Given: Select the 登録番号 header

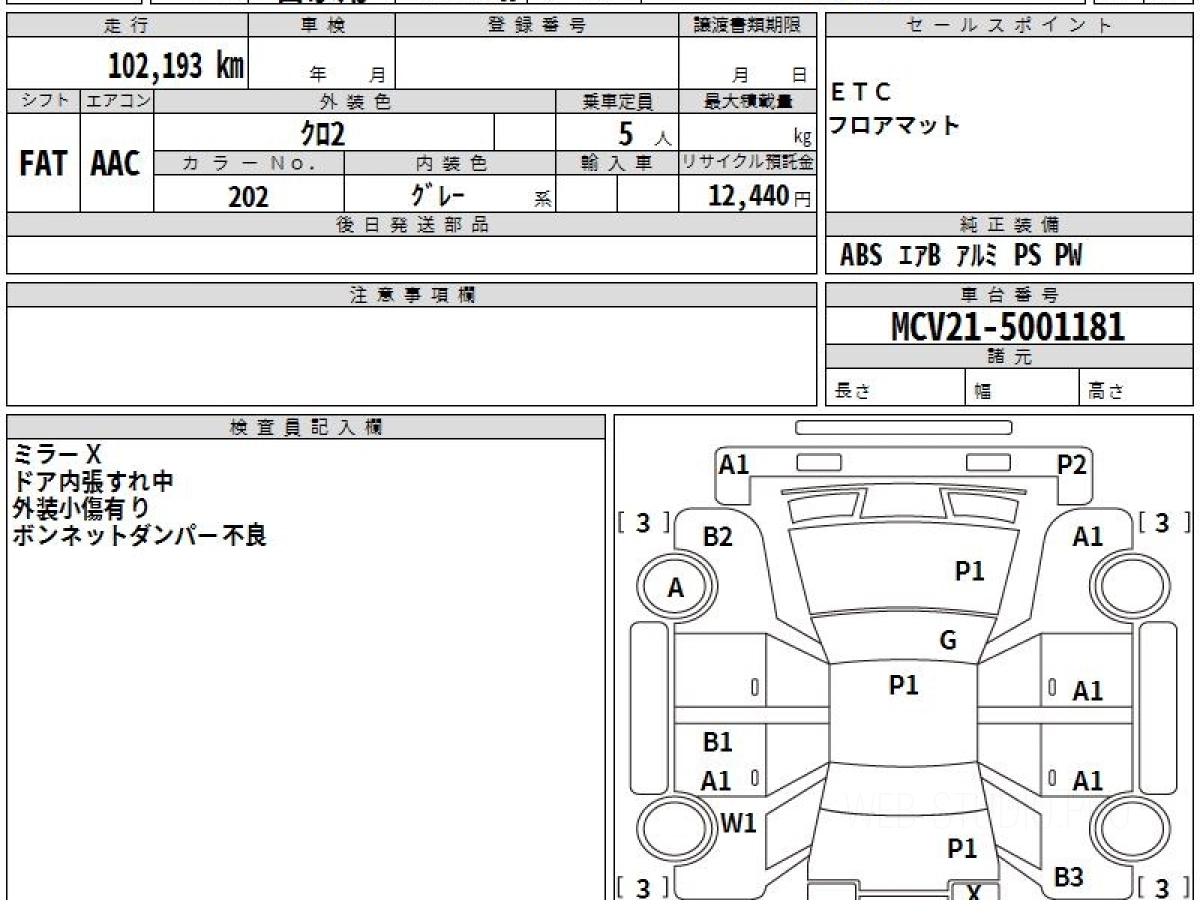Looking at the screenshot, I should 537,26.
